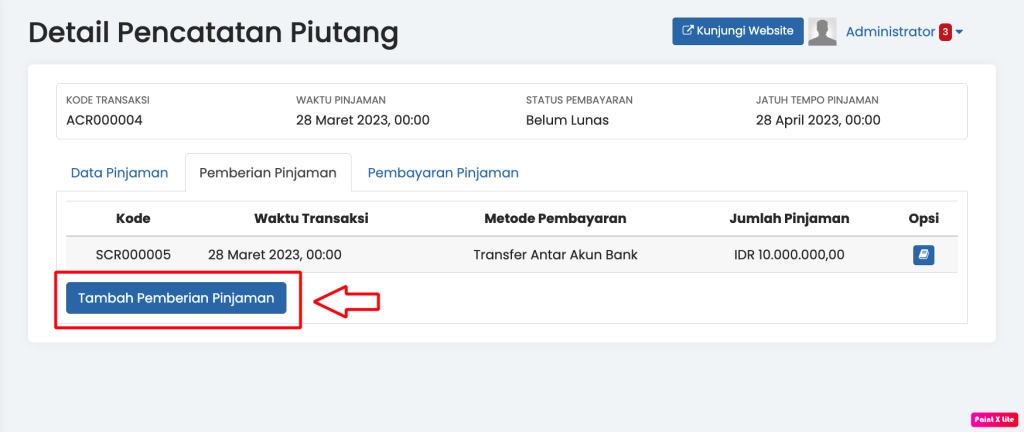Click the Opsi column header
The height and width of the screenshot is (432, 1024).
click(923, 219)
